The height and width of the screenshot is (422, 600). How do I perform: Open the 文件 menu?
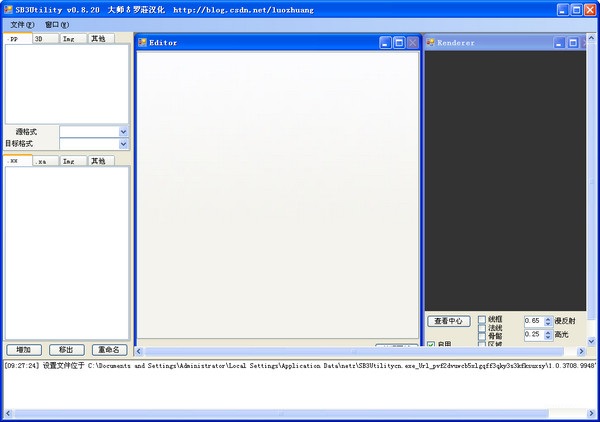22,25
